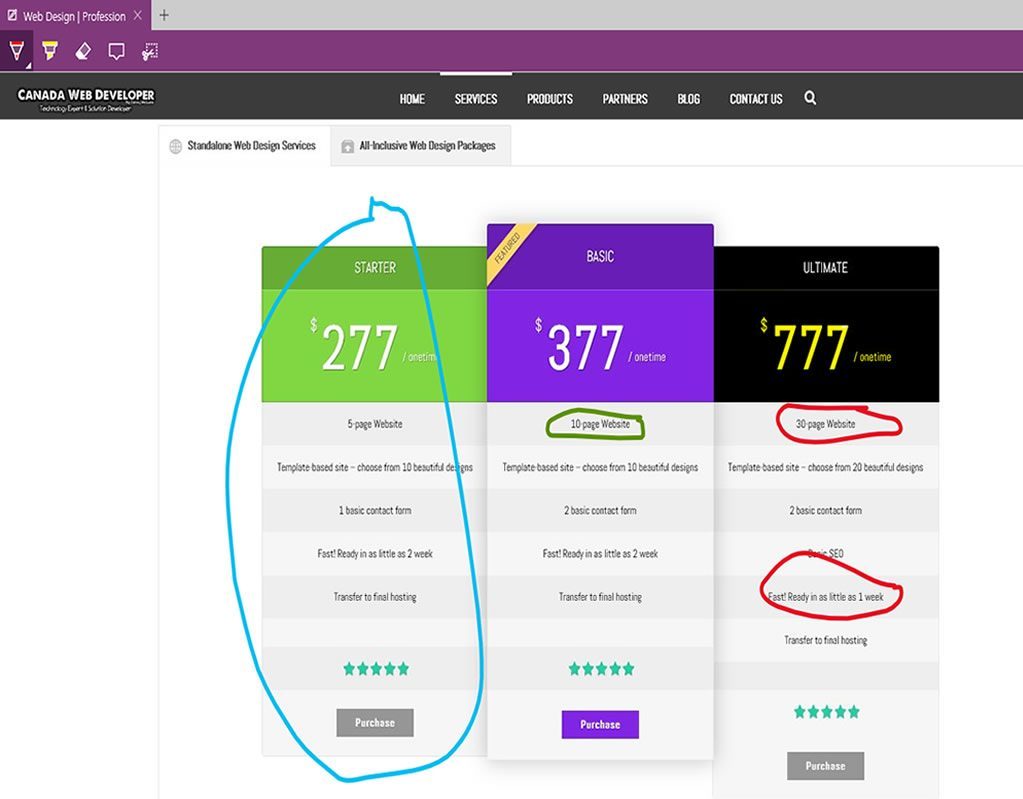Viewport: 1023px width, 799px height.
Task: Click '1 basic contact form' text
Action: [x=374, y=511]
